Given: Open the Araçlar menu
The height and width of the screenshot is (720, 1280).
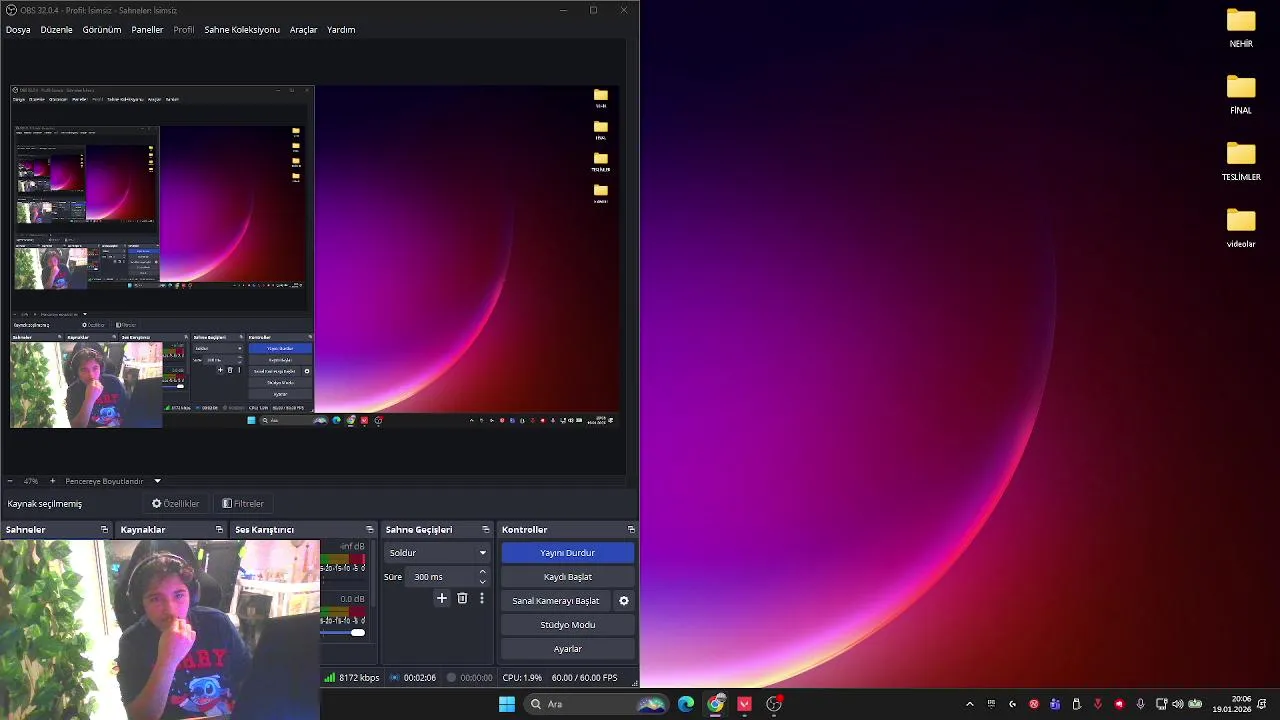Looking at the screenshot, I should (x=303, y=30).
